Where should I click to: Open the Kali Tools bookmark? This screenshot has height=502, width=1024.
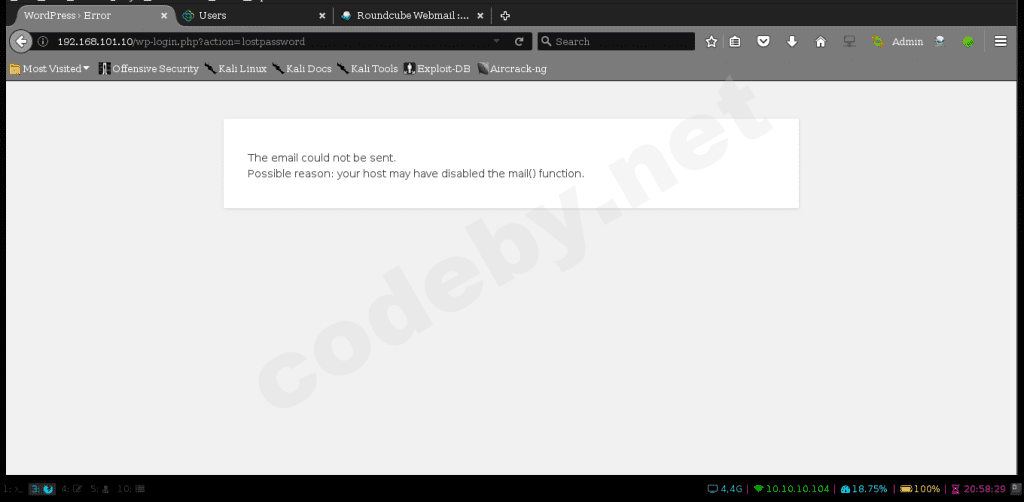pos(368,69)
